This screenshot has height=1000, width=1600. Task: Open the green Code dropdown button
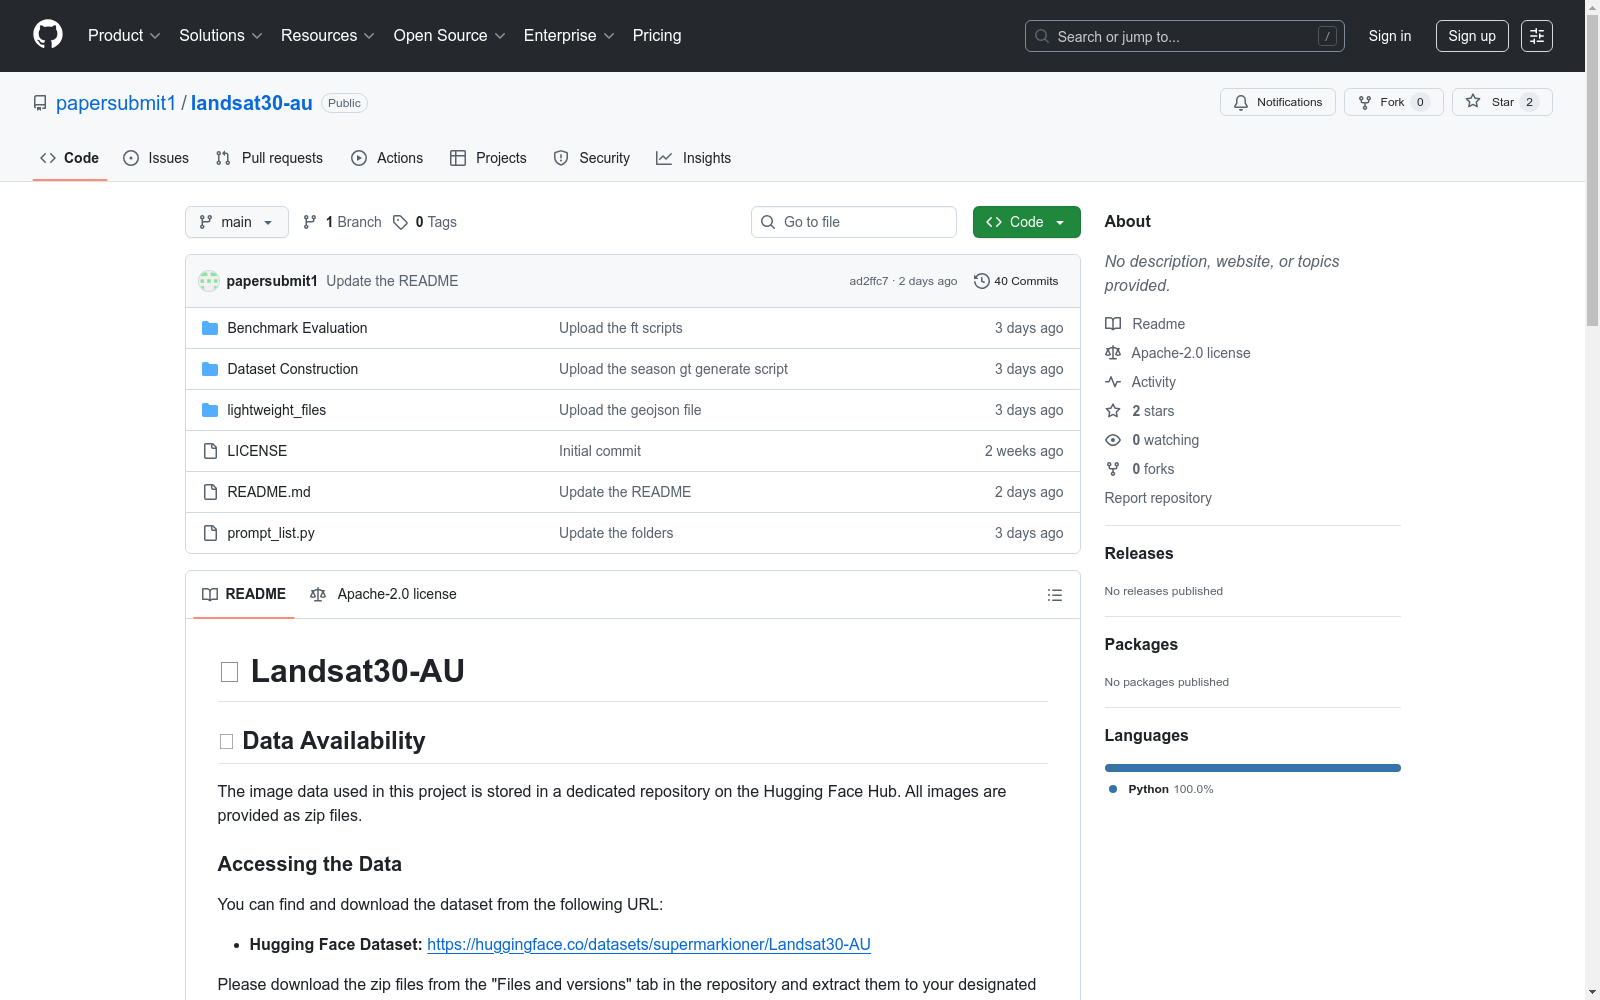1027,222
